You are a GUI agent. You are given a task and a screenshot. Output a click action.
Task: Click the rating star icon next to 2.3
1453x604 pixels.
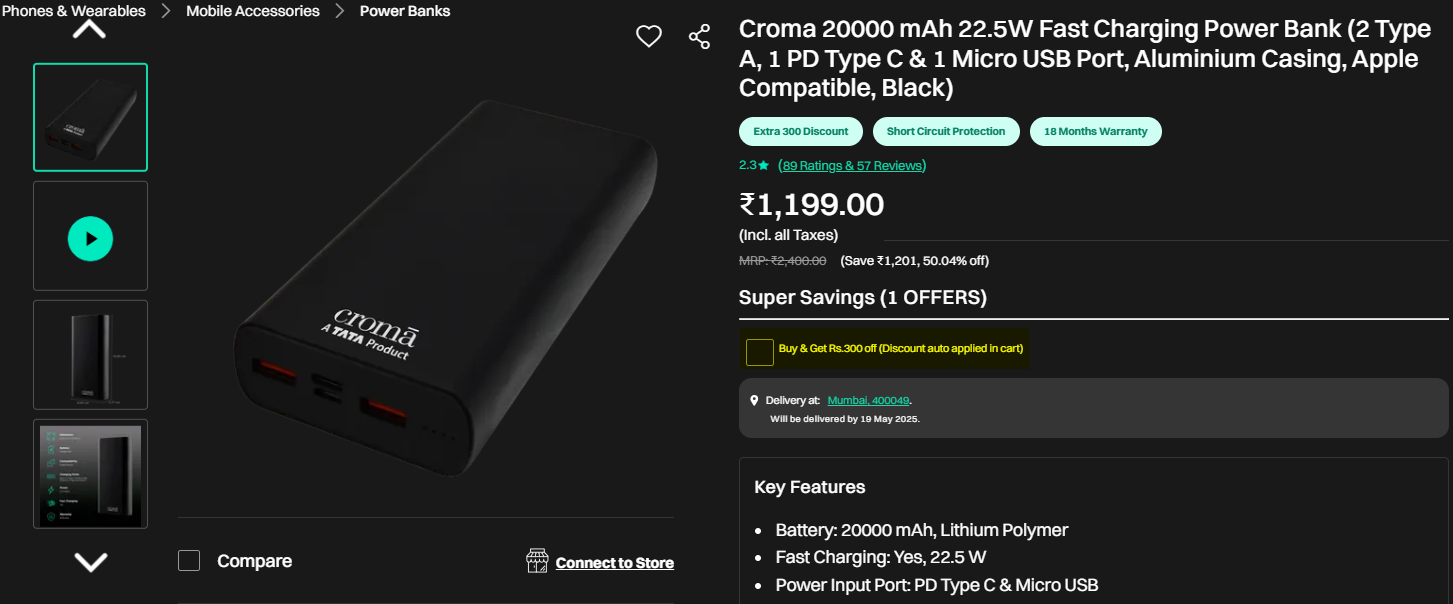pyautogui.click(x=764, y=165)
